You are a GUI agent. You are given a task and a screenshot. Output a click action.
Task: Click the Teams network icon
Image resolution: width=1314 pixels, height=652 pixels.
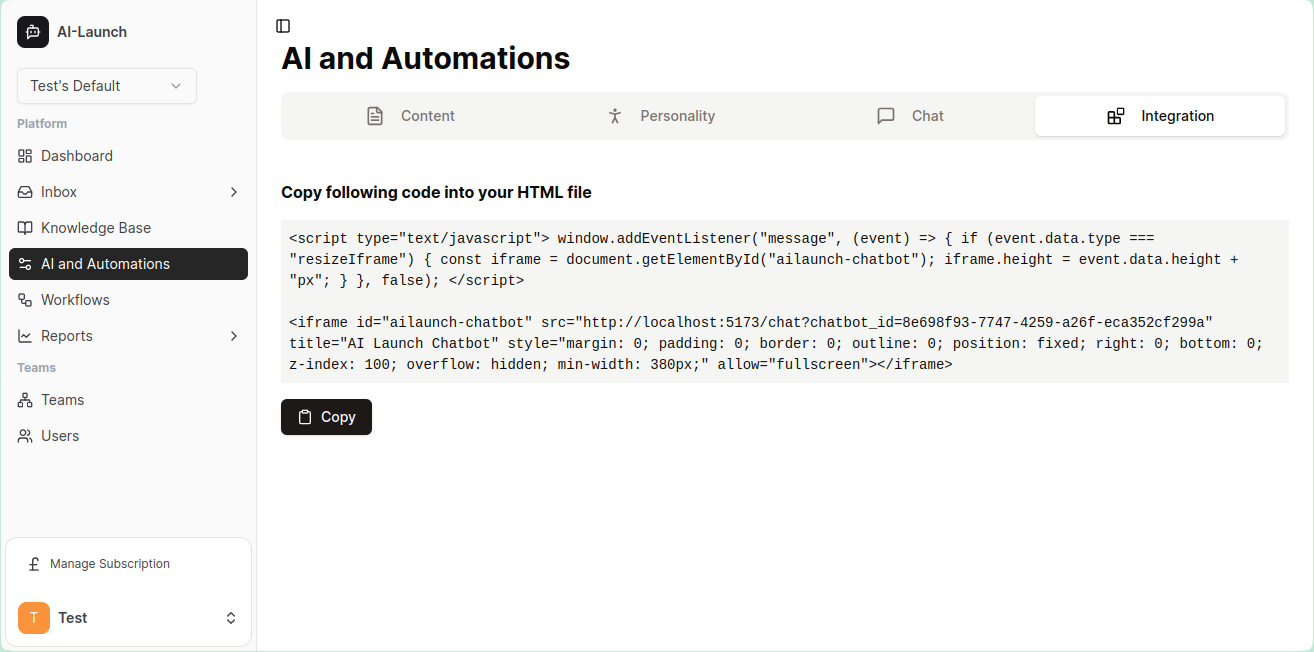[25, 400]
